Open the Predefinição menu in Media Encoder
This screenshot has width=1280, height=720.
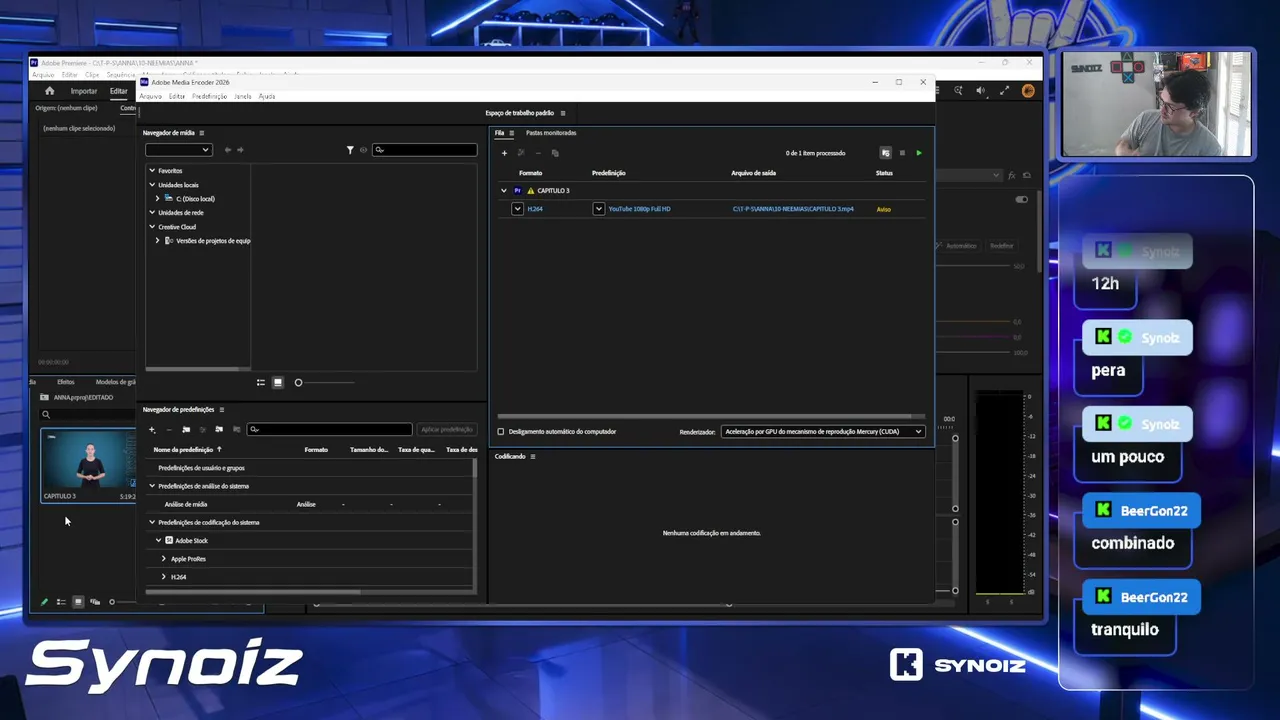click(209, 96)
